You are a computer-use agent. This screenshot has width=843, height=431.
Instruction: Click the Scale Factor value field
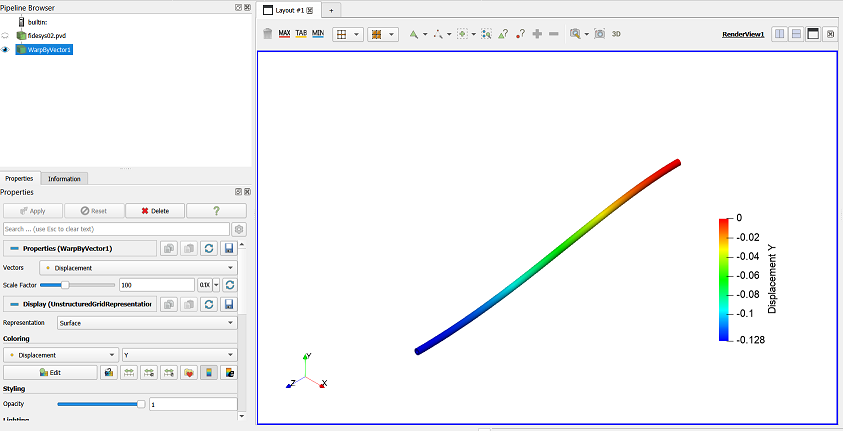[157, 285]
